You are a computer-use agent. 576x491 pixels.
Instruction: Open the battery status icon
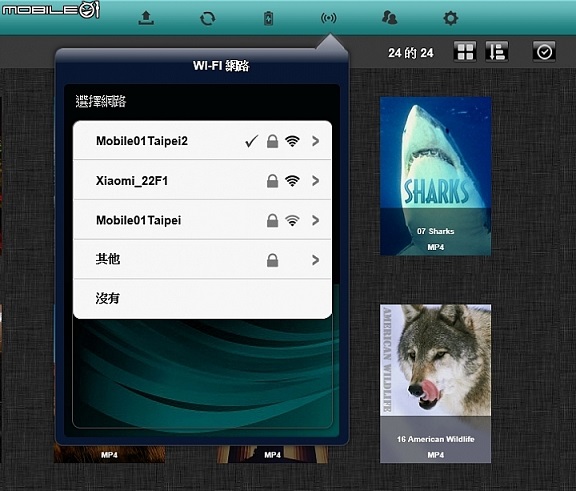click(269, 18)
